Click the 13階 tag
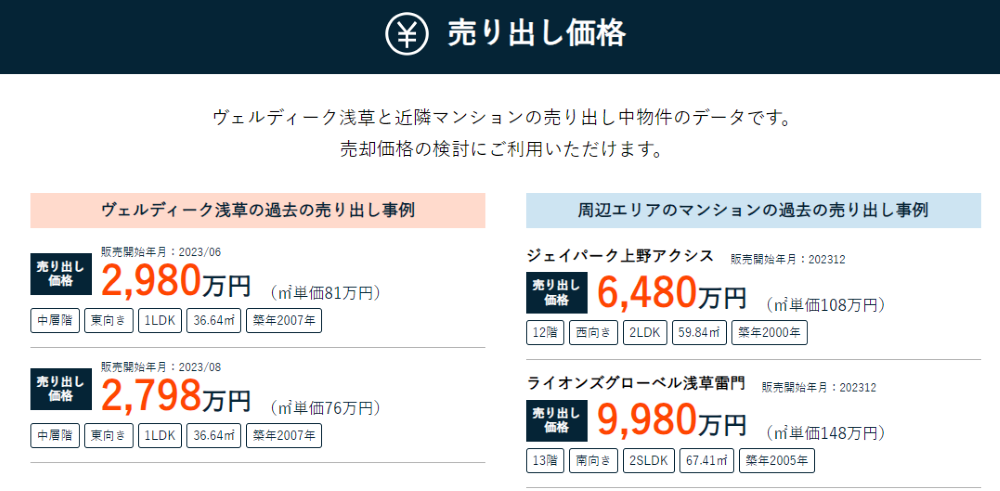 click(x=545, y=461)
